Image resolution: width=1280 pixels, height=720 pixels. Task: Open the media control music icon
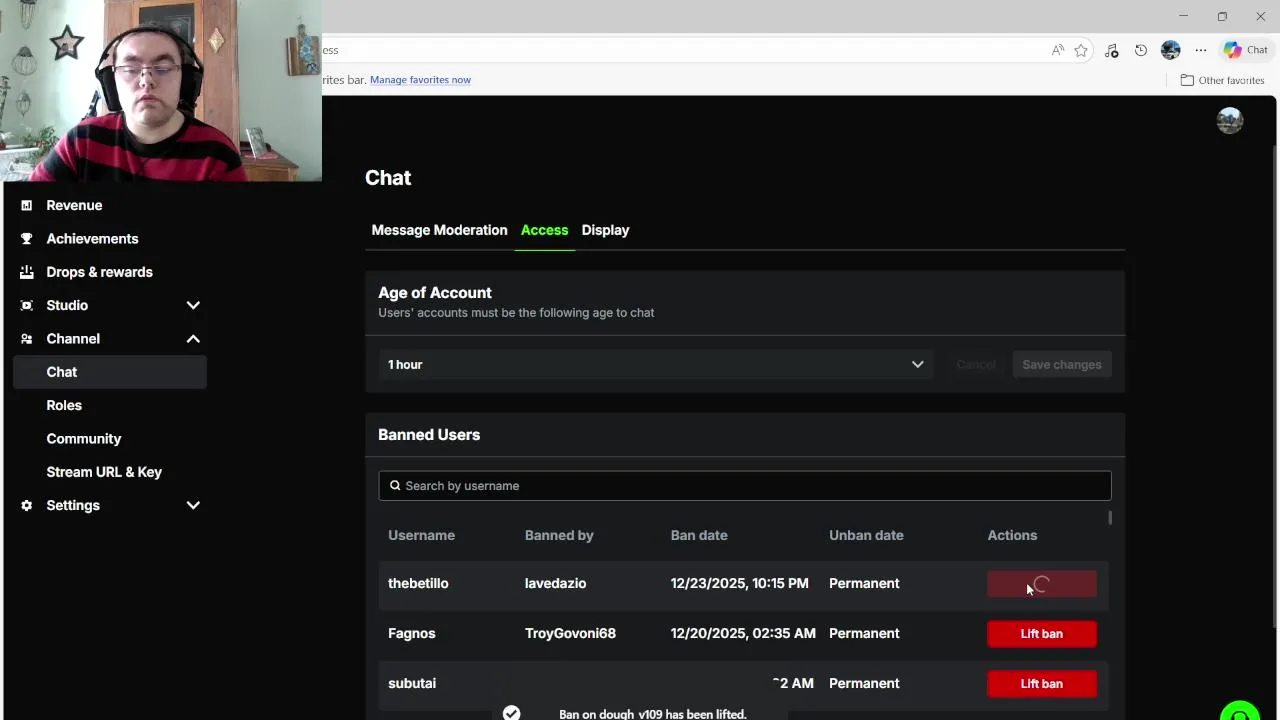1111,50
